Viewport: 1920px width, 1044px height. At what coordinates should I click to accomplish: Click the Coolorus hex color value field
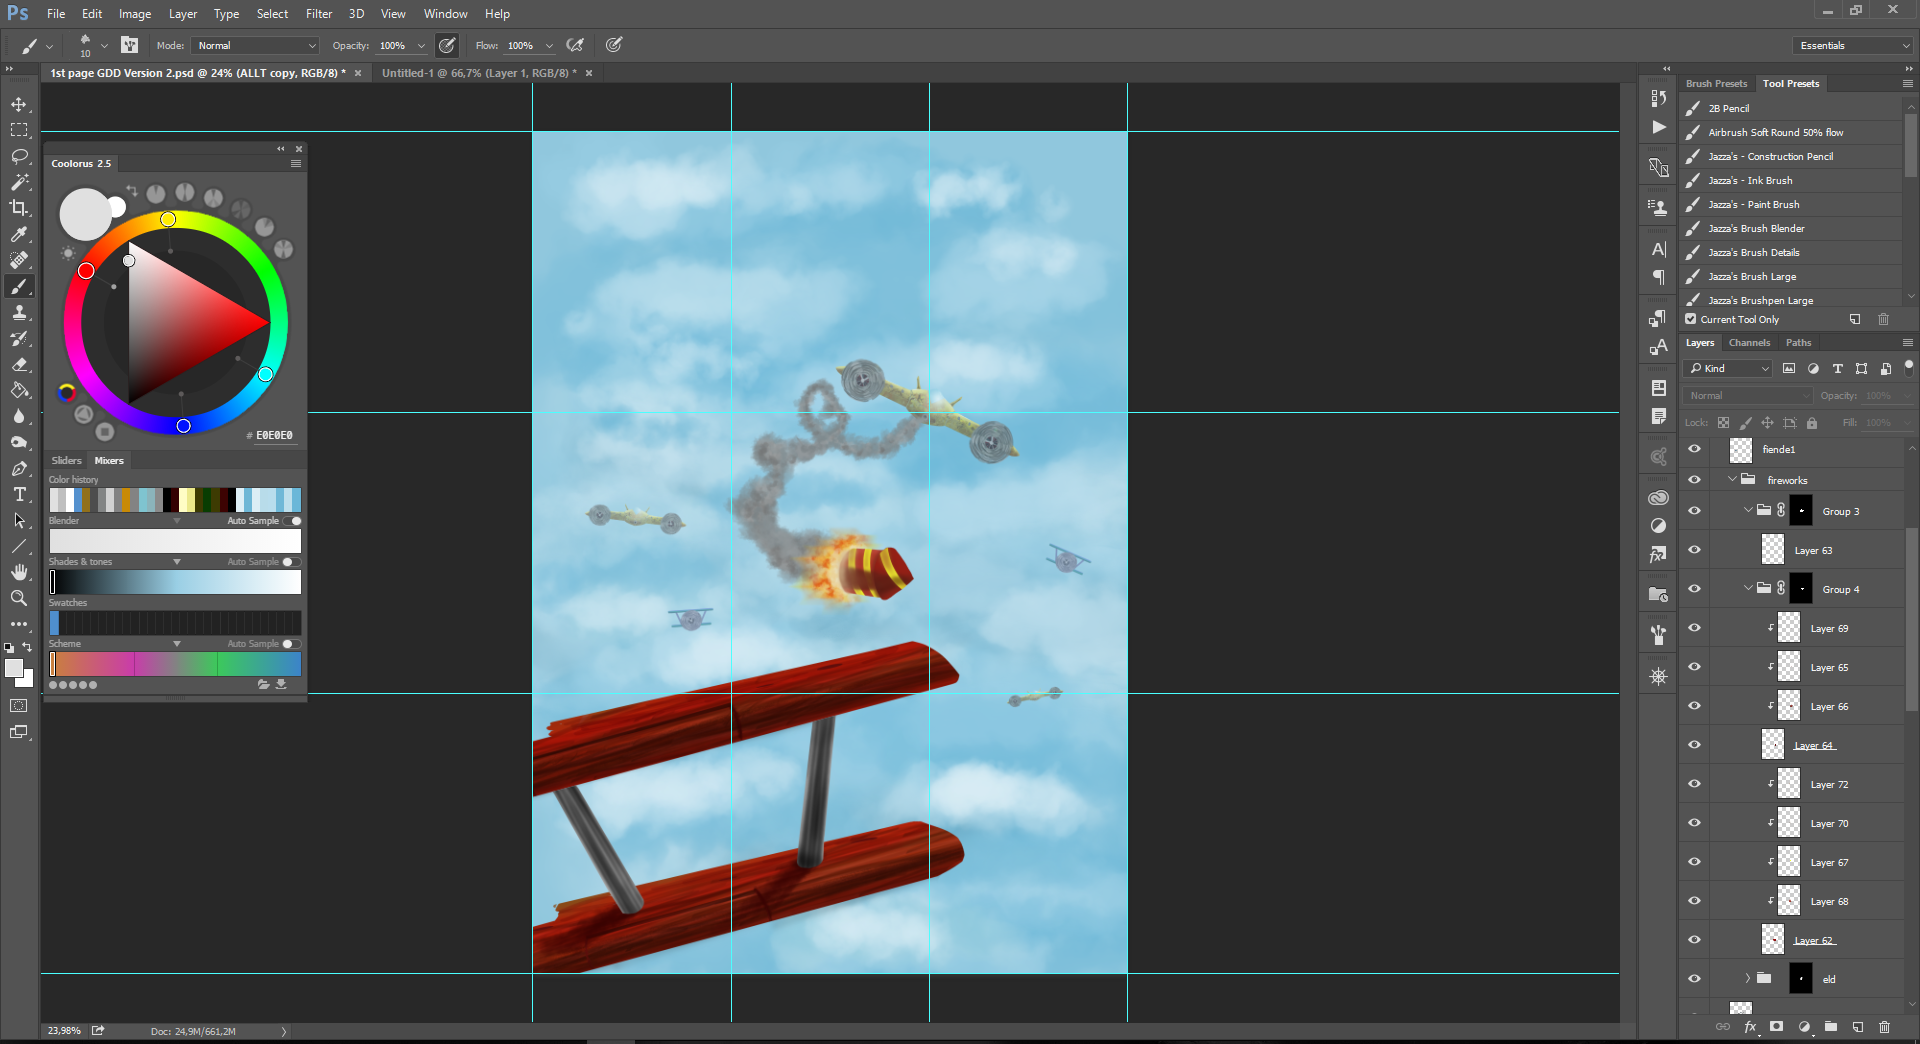pos(274,436)
